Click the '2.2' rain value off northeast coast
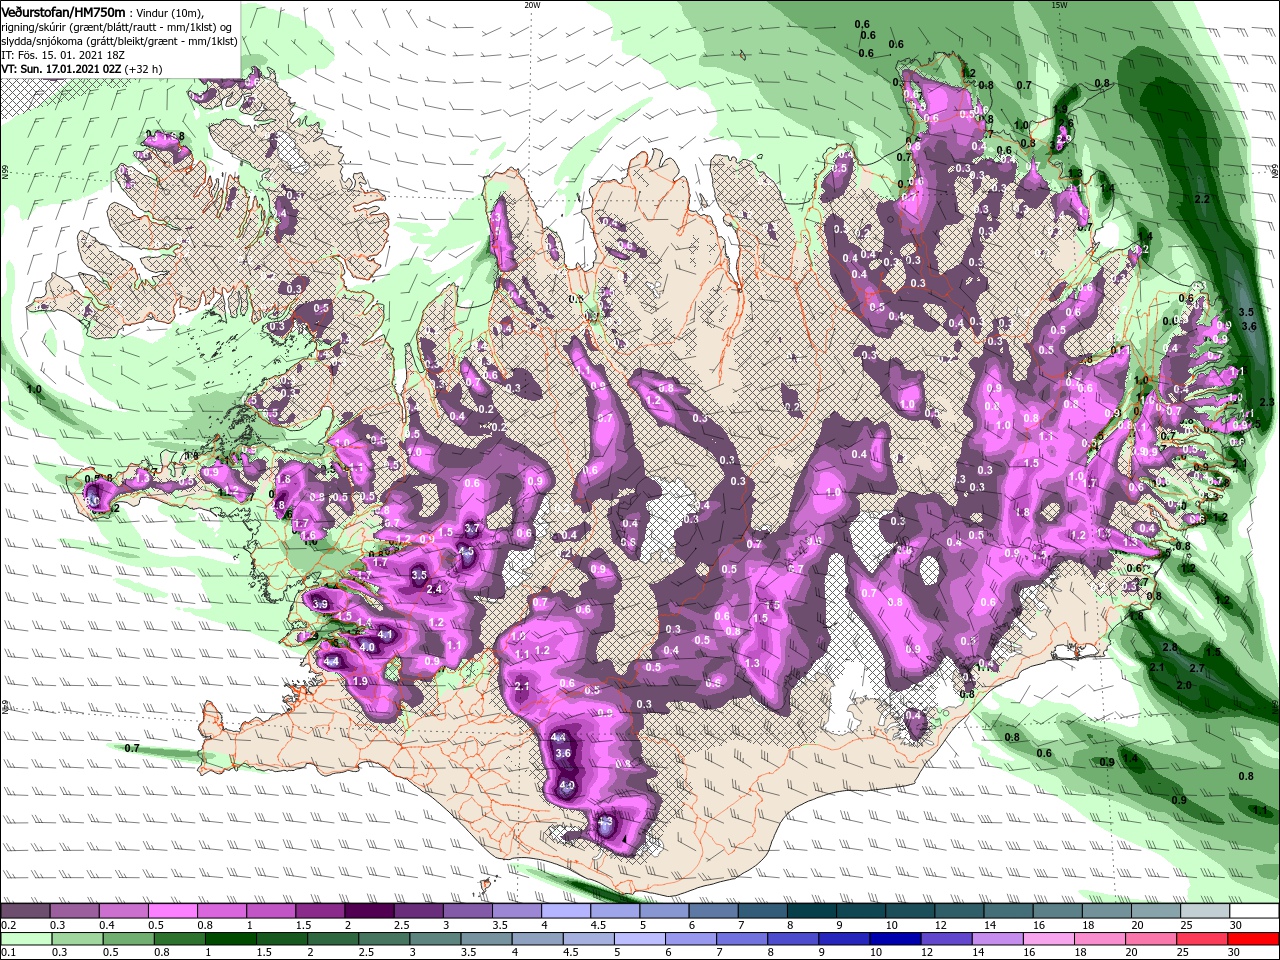The width and height of the screenshot is (1280, 960). (1202, 200)
